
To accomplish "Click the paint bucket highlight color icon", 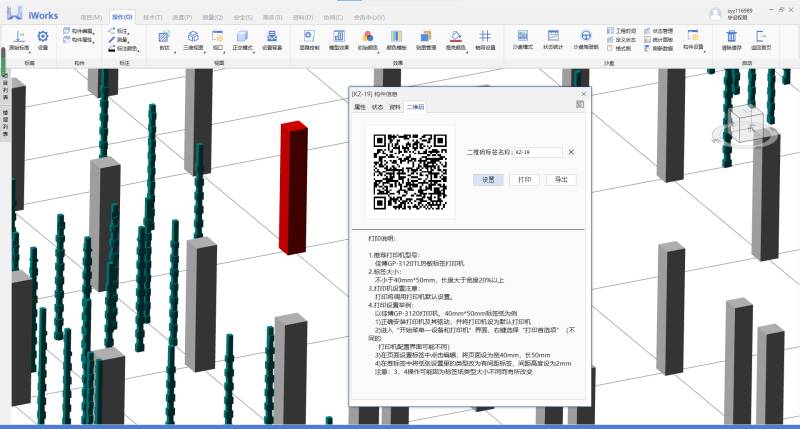I will [456, 36].
